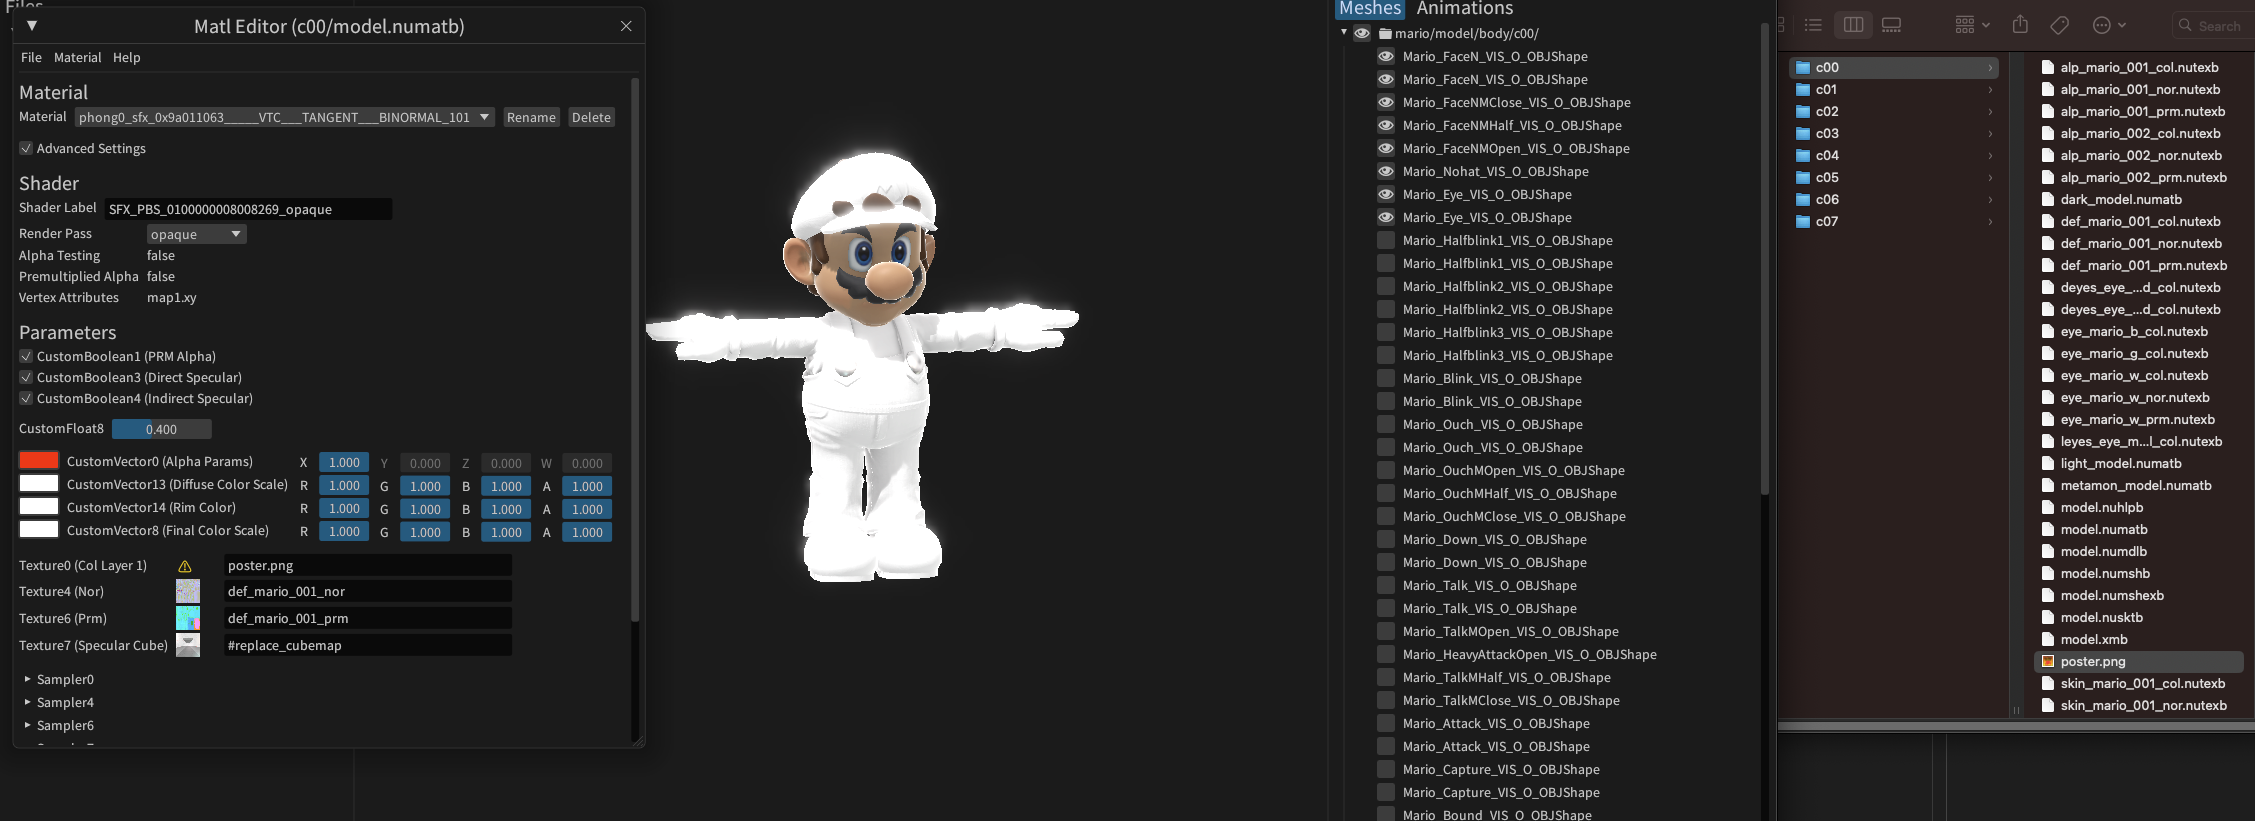This screenshot has width=2255, height=821.
Task: Hide the Mario_Nohat mesh via eye icon
Action: (x=1386, y=171)
